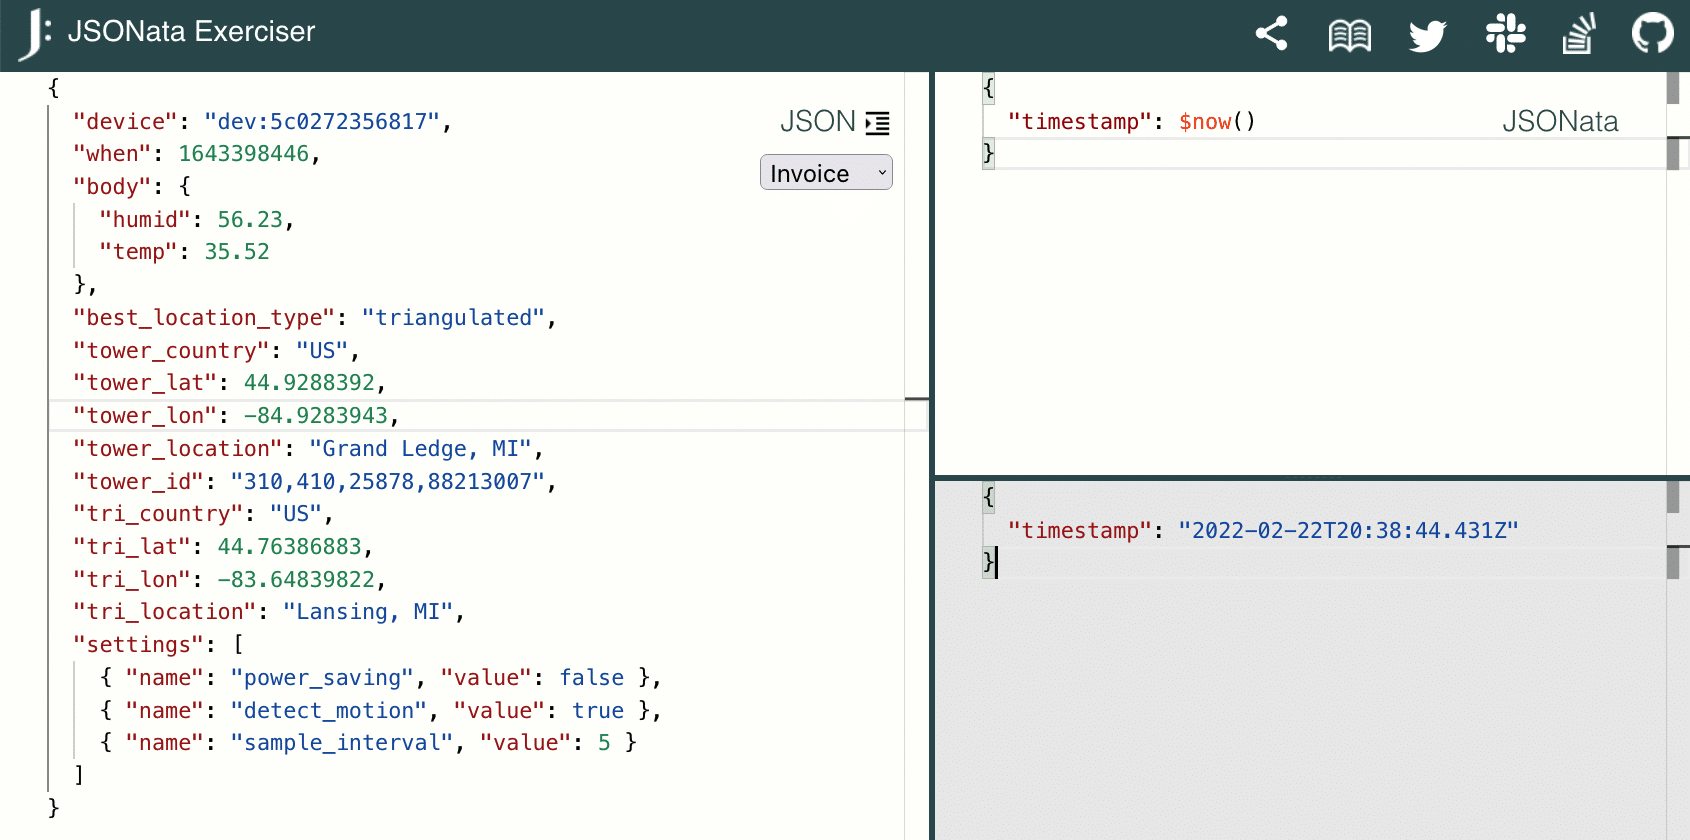Open the Slack community icon
The height and width of the screenshot is (840, 1690).
click(1505, 34)
